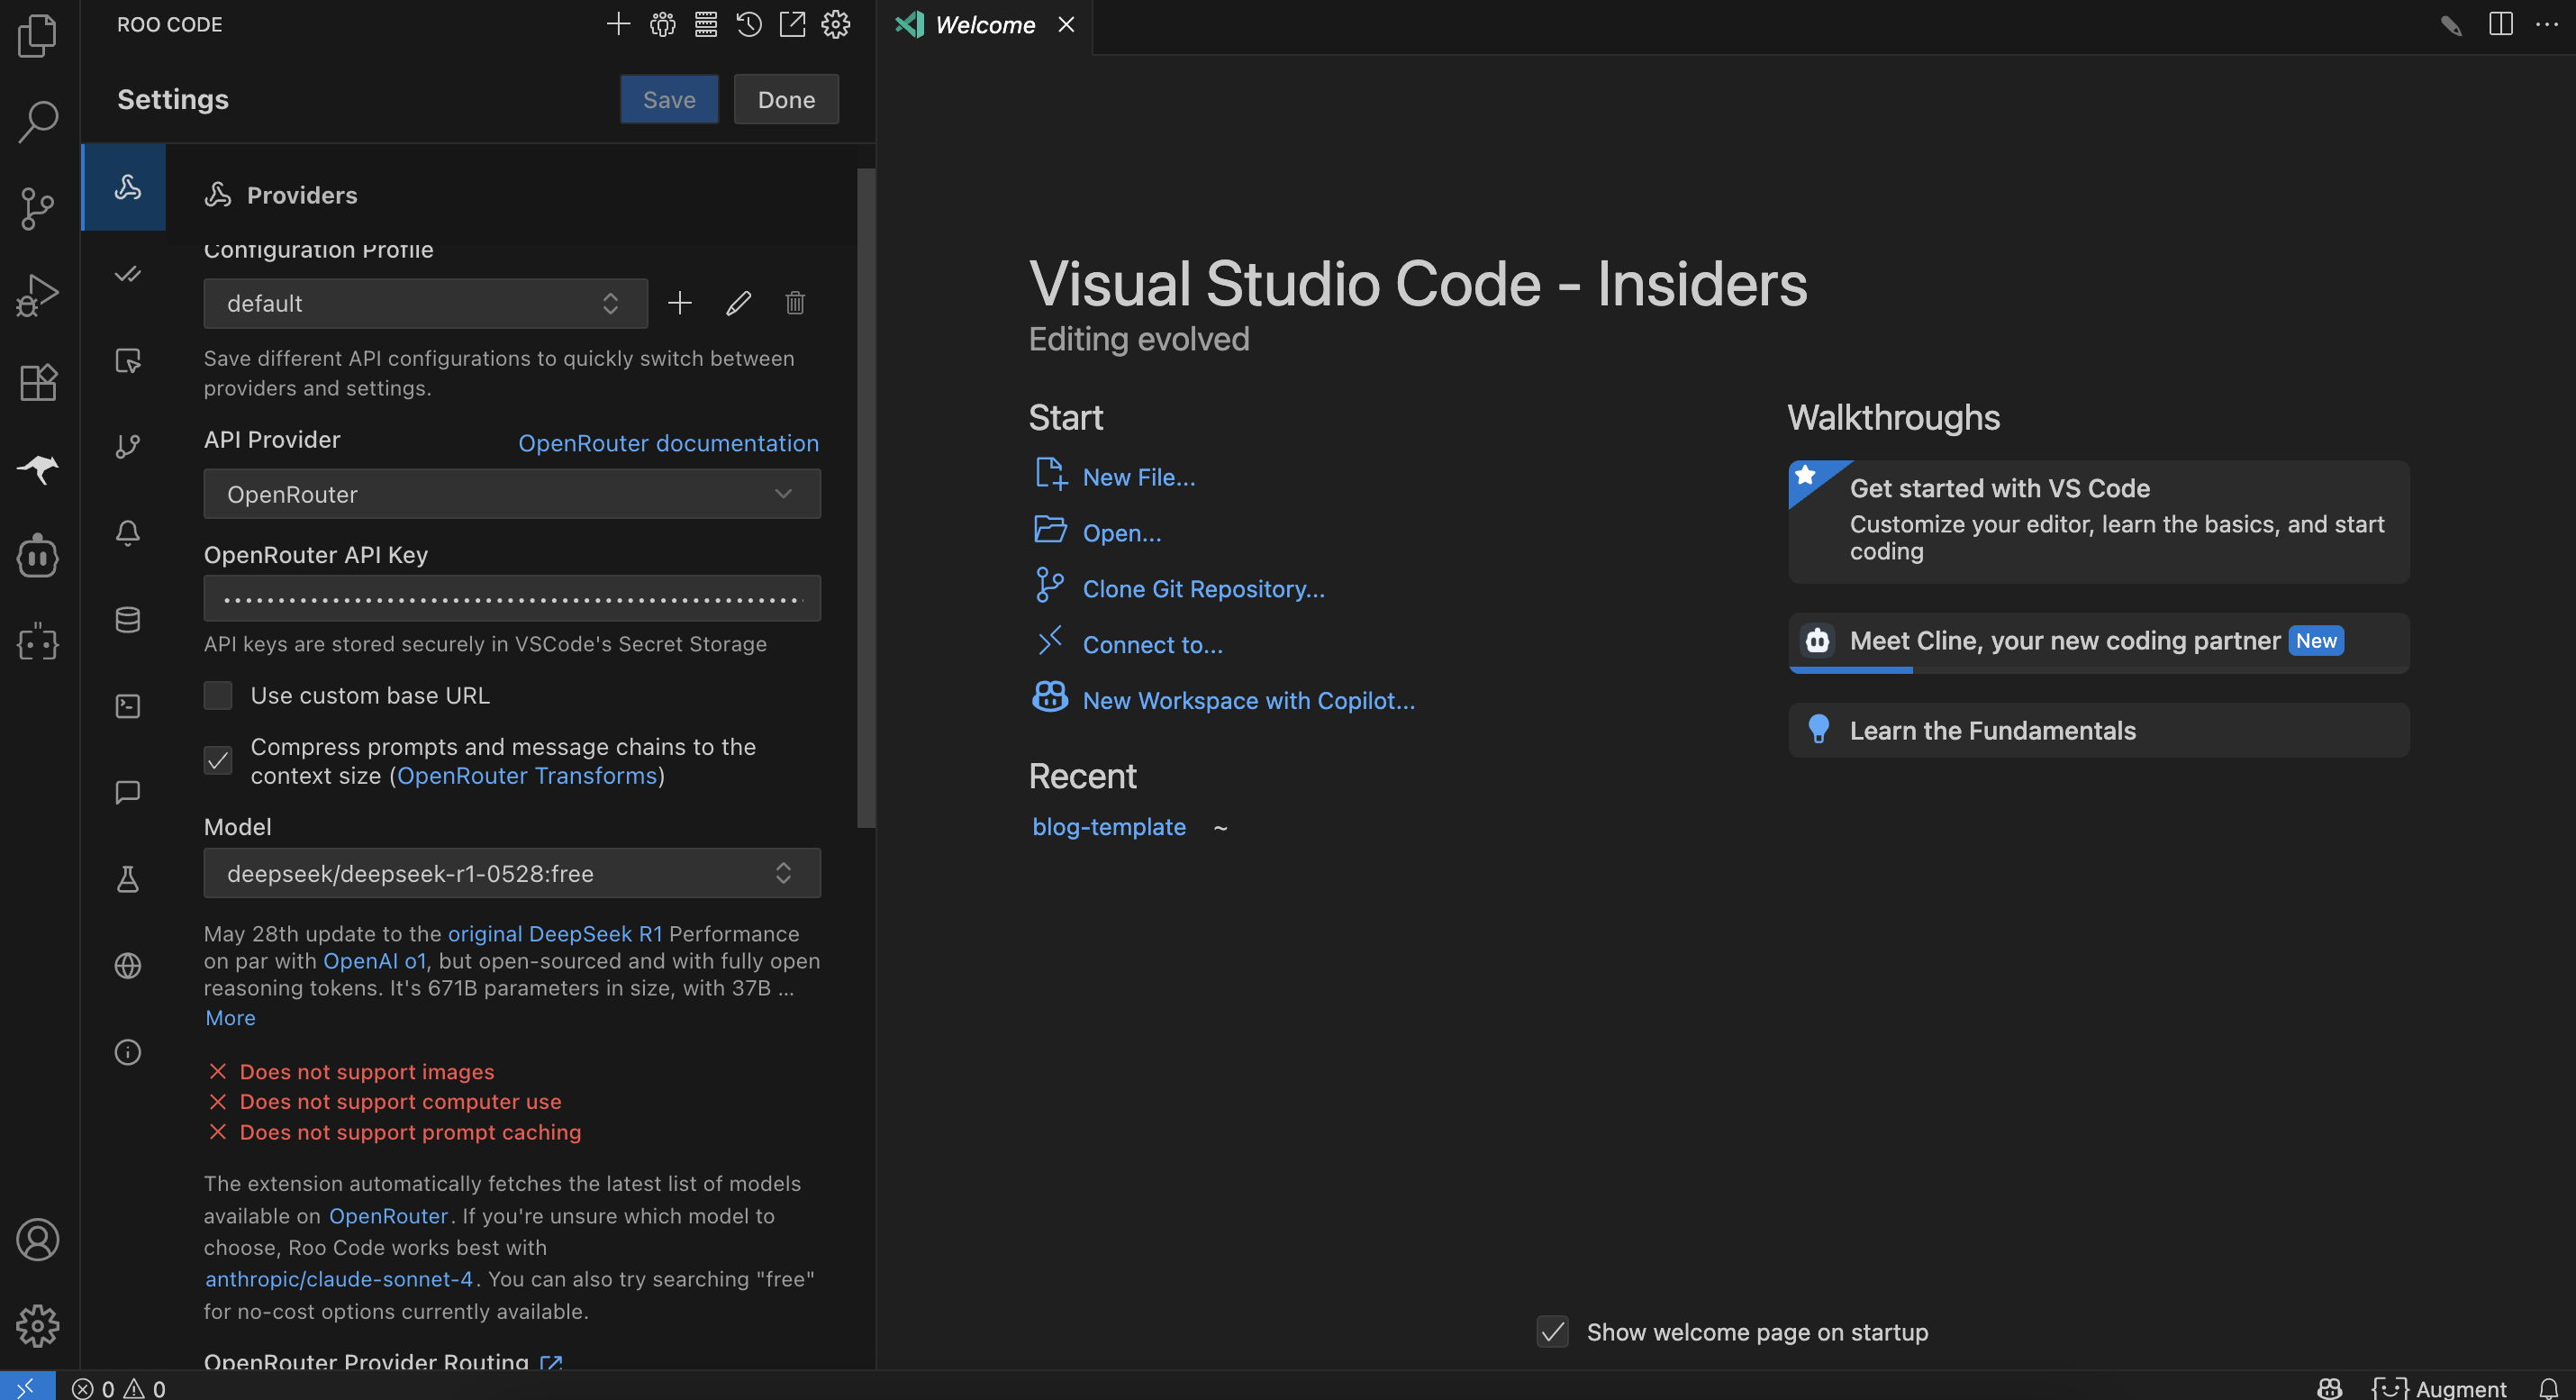Open the terminal settings section
2576x1400 pixels.
[127, 706]
